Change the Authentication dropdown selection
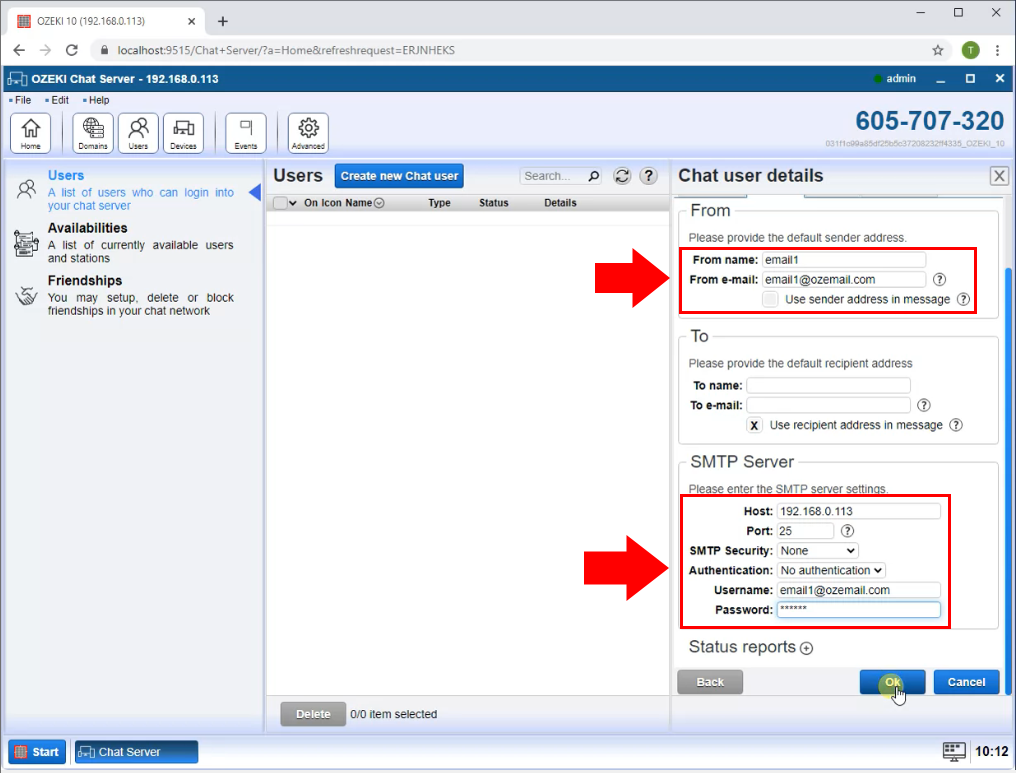Screen dimensions: 1016x773 coord(831,570)
